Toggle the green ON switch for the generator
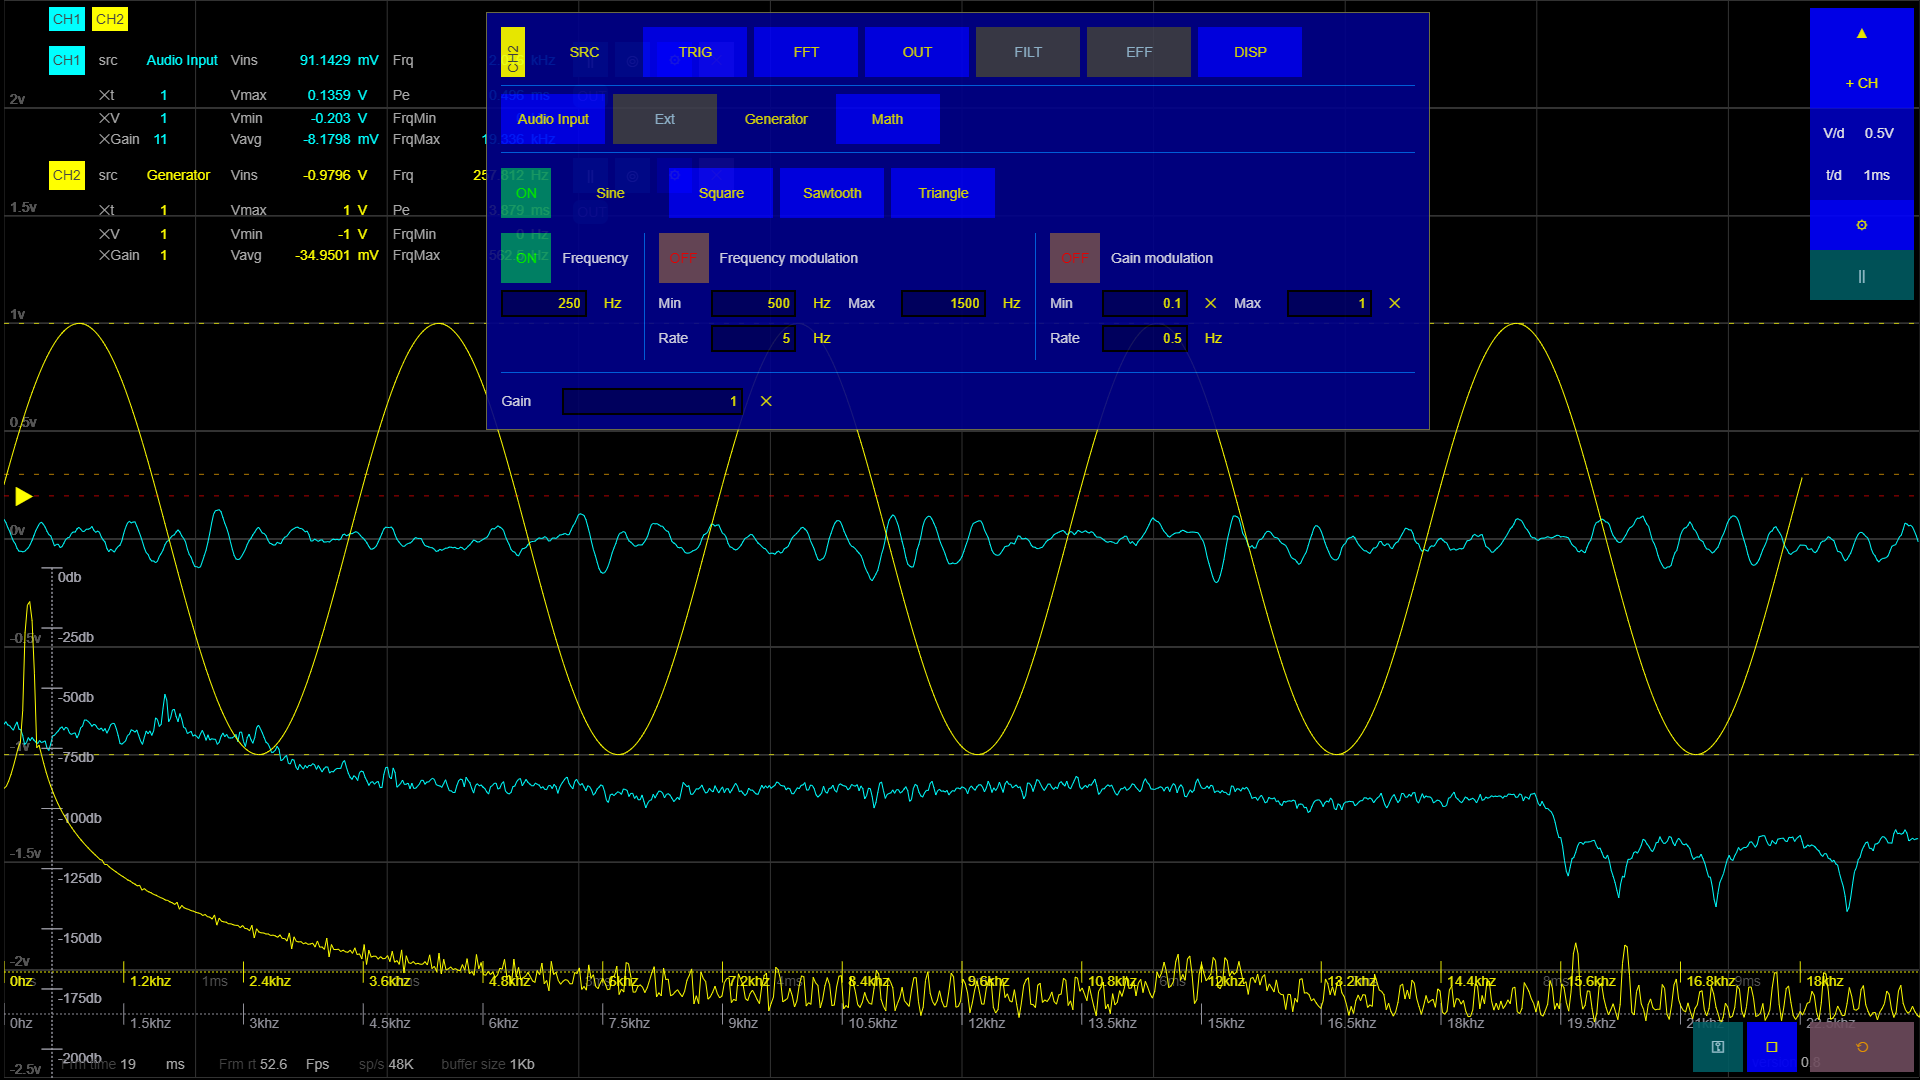 point(525,193)
